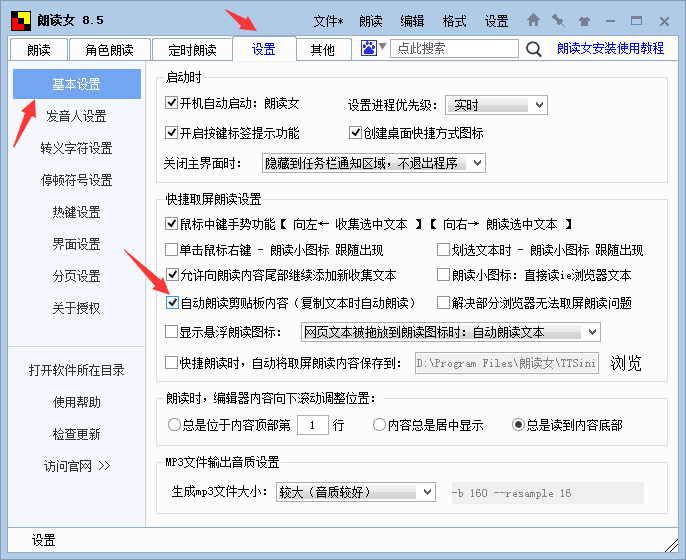Toggle 开机自动启动 checkbox
The height and width of the screenshot is (560, 686).
click(171, 103)
